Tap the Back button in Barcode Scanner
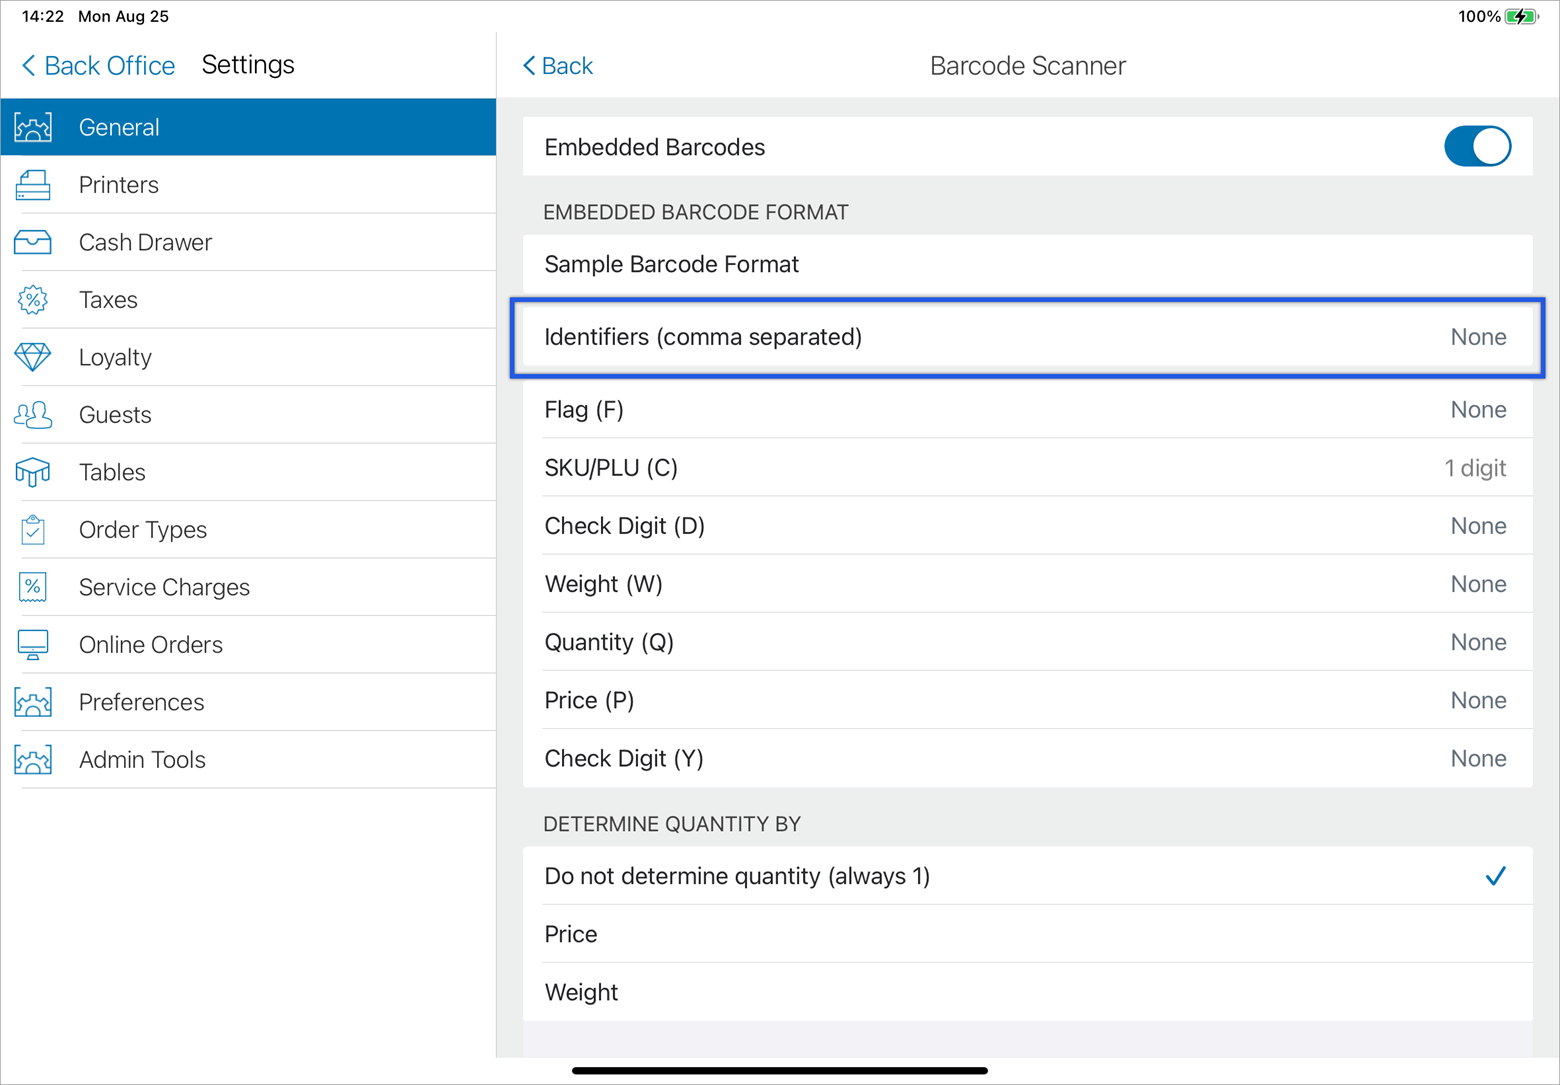Viewport: 1560px width, 1085px height. click(558, 66)
